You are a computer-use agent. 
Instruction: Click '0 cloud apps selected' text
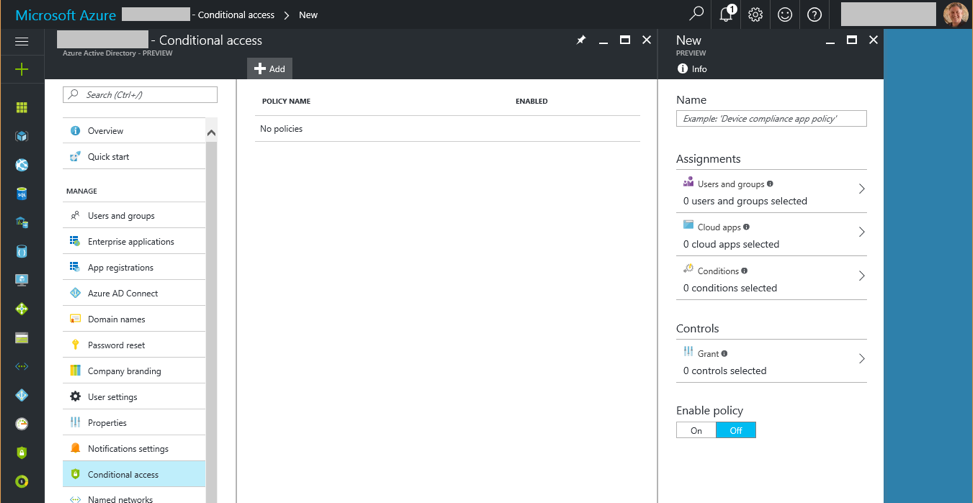(731, 244)
